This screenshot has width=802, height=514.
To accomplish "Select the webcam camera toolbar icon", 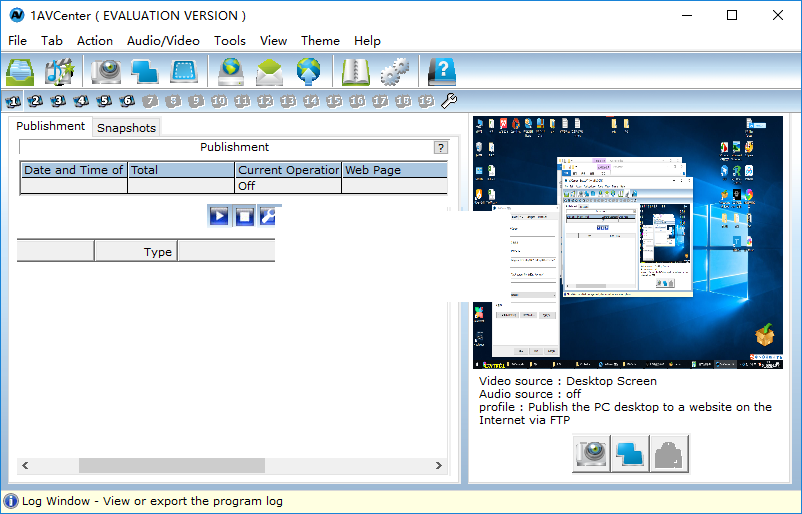I will click(x=106, y=72).
